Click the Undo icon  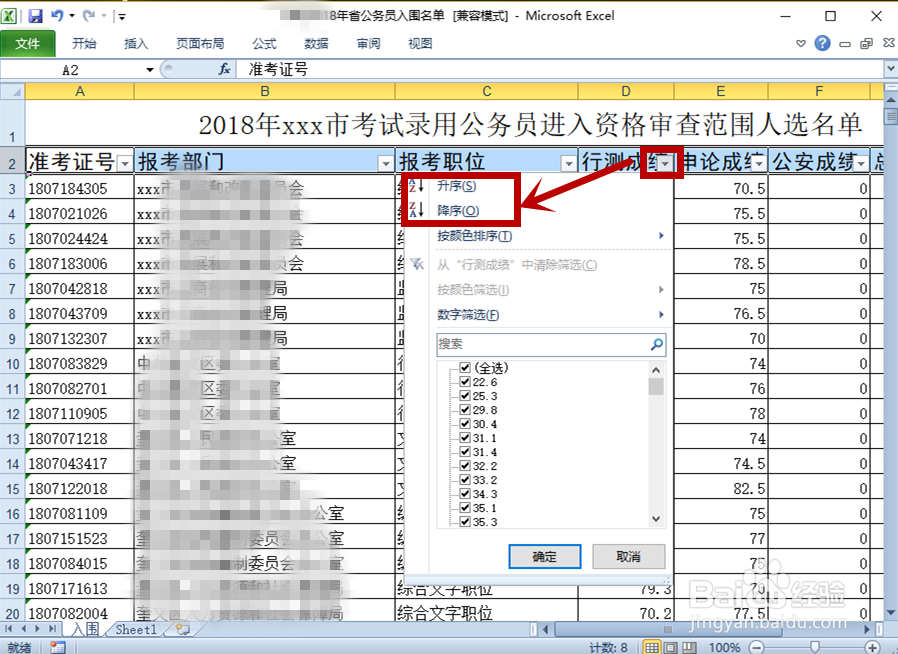[58, 16]
